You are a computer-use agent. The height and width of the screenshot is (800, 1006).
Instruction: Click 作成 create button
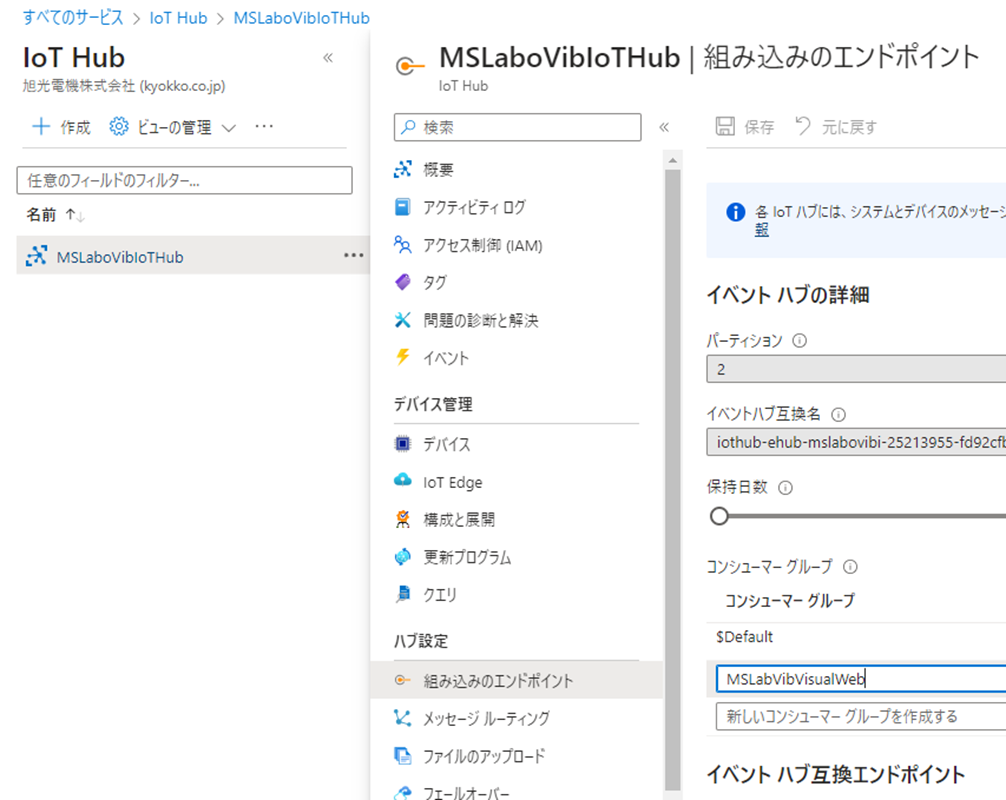point(62,127)
